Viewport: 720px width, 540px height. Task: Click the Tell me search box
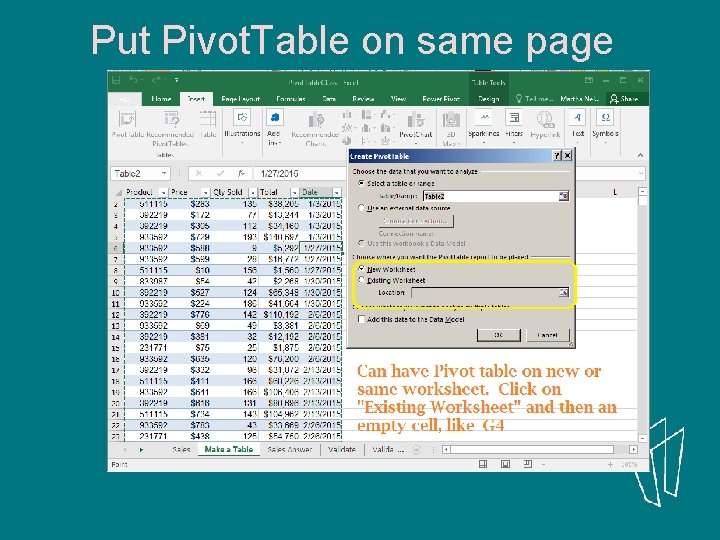(x=534, y=99)
